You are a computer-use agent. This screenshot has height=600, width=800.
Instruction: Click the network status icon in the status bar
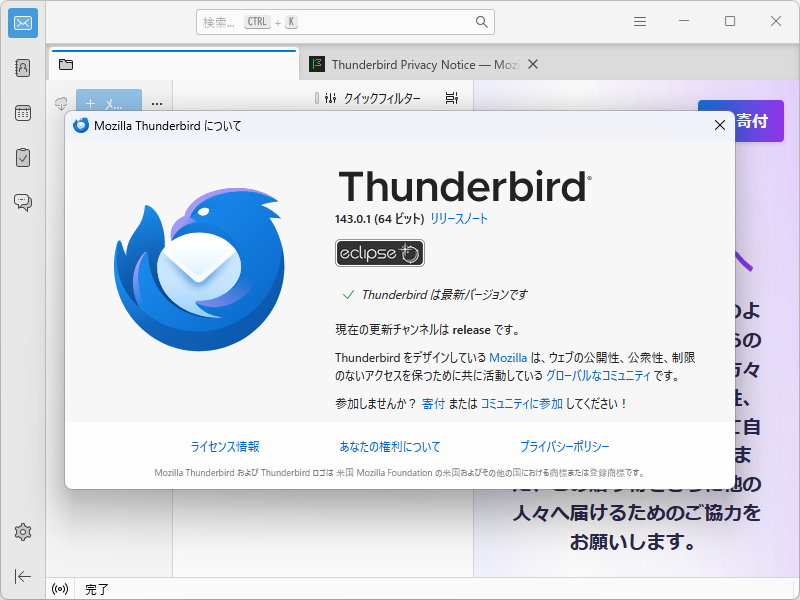59,589
